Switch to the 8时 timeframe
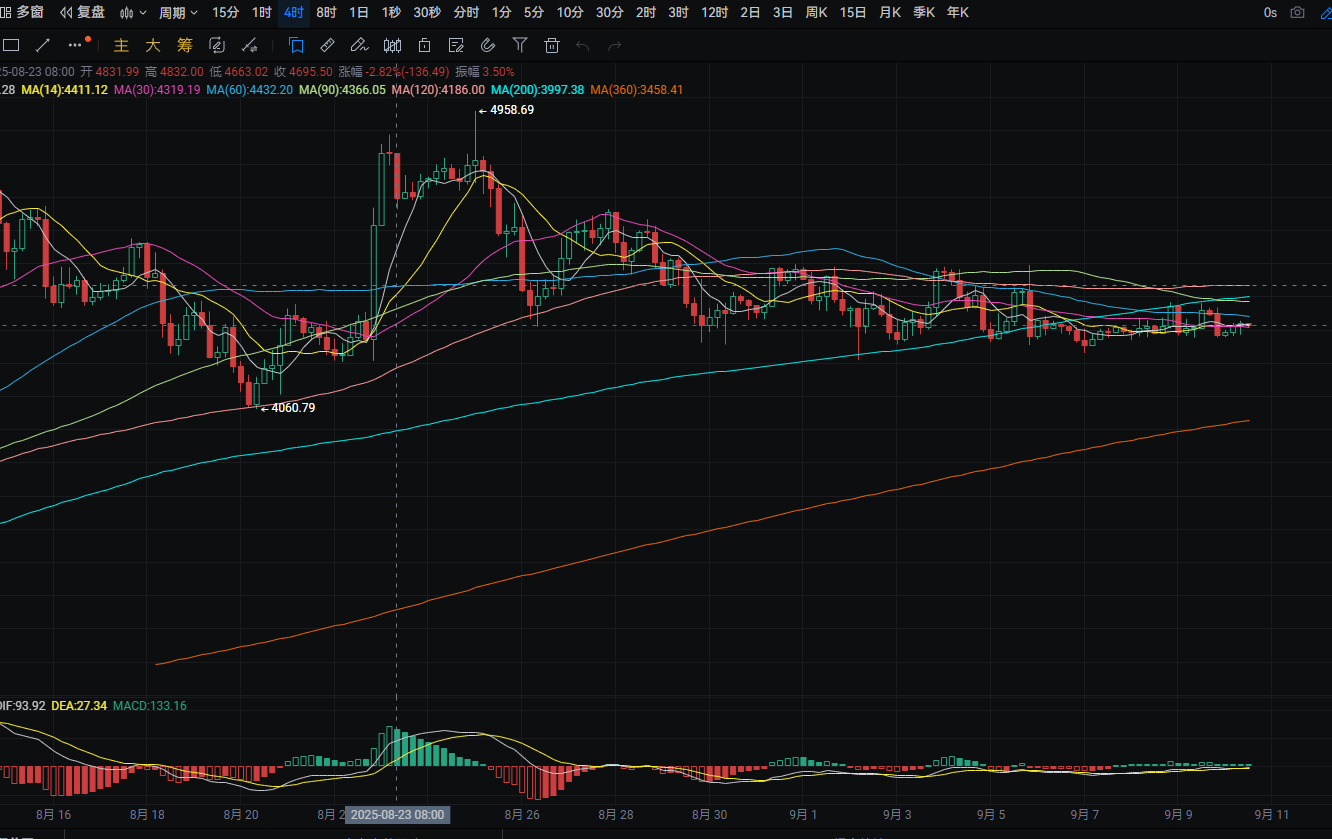The width and height of the screenshot is (1332, 839). coord(326,13)
